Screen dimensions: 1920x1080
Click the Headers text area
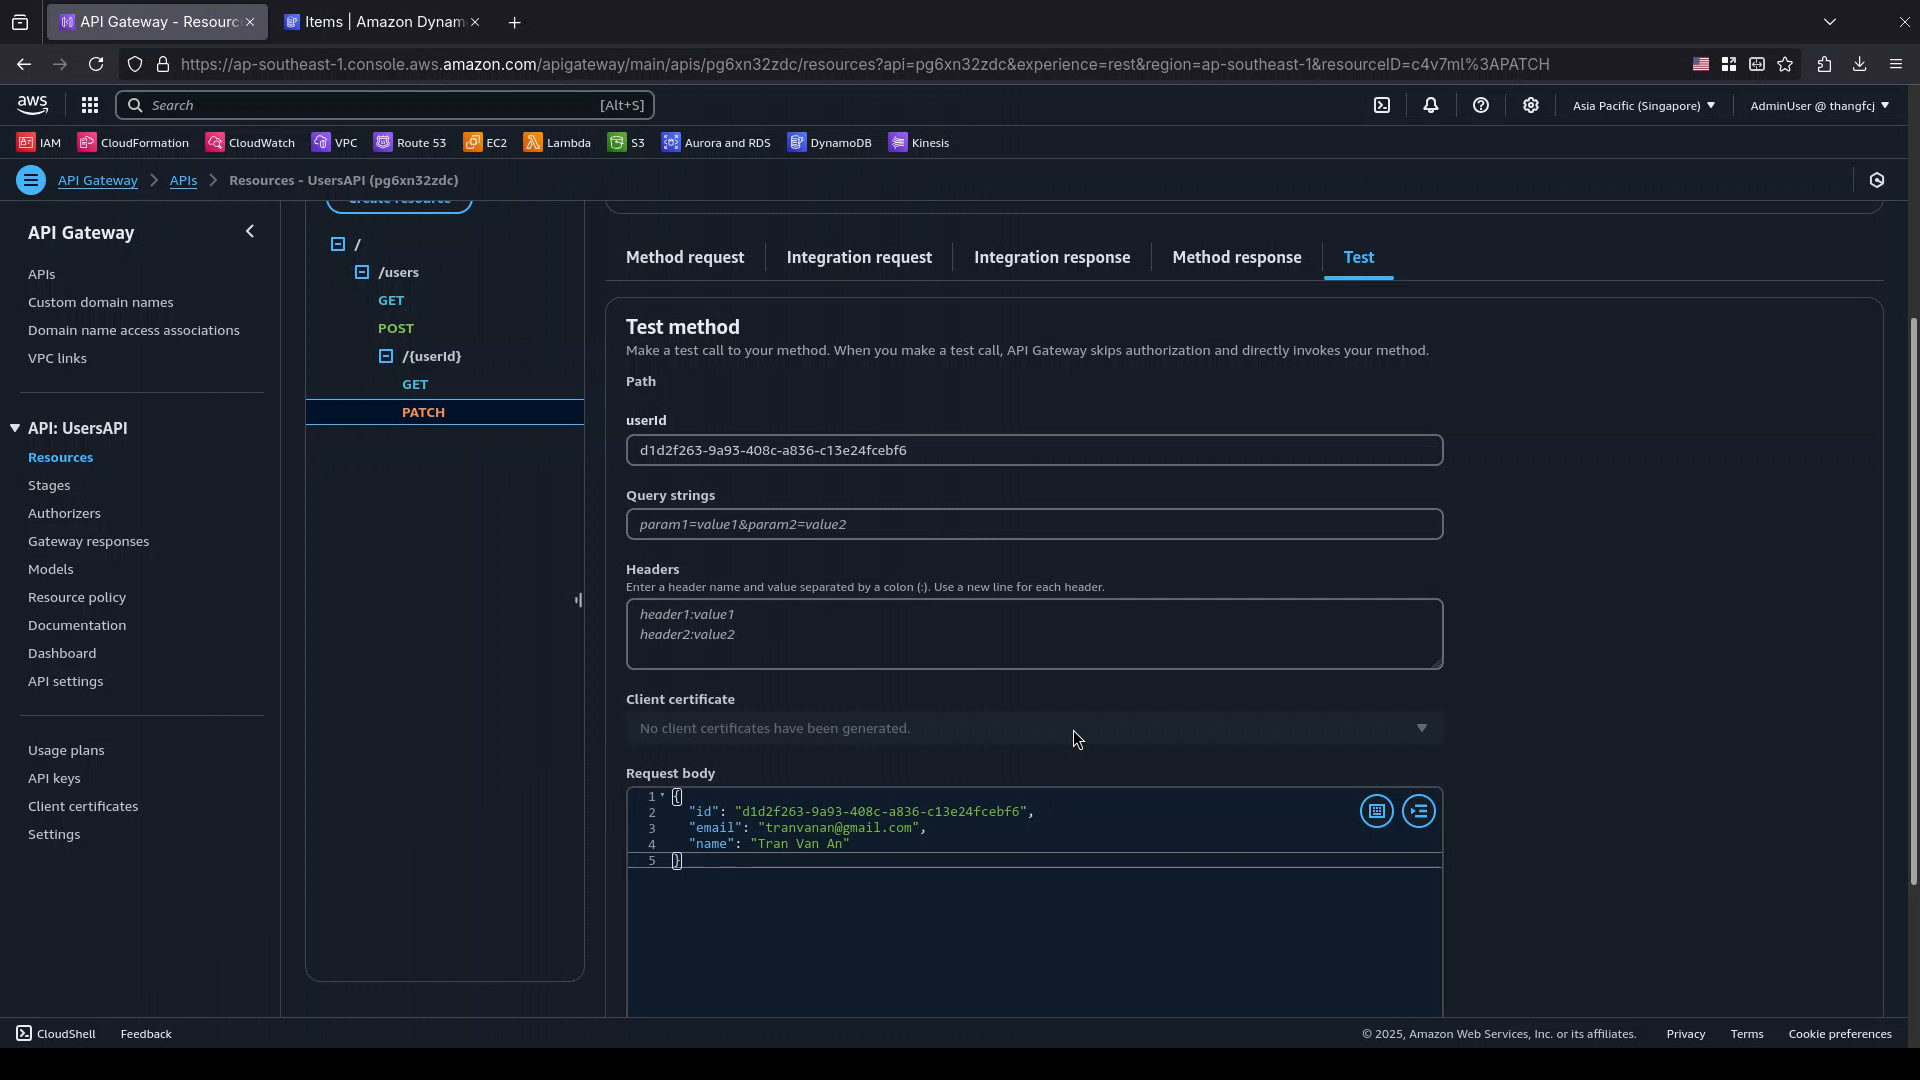[1034, 634]
